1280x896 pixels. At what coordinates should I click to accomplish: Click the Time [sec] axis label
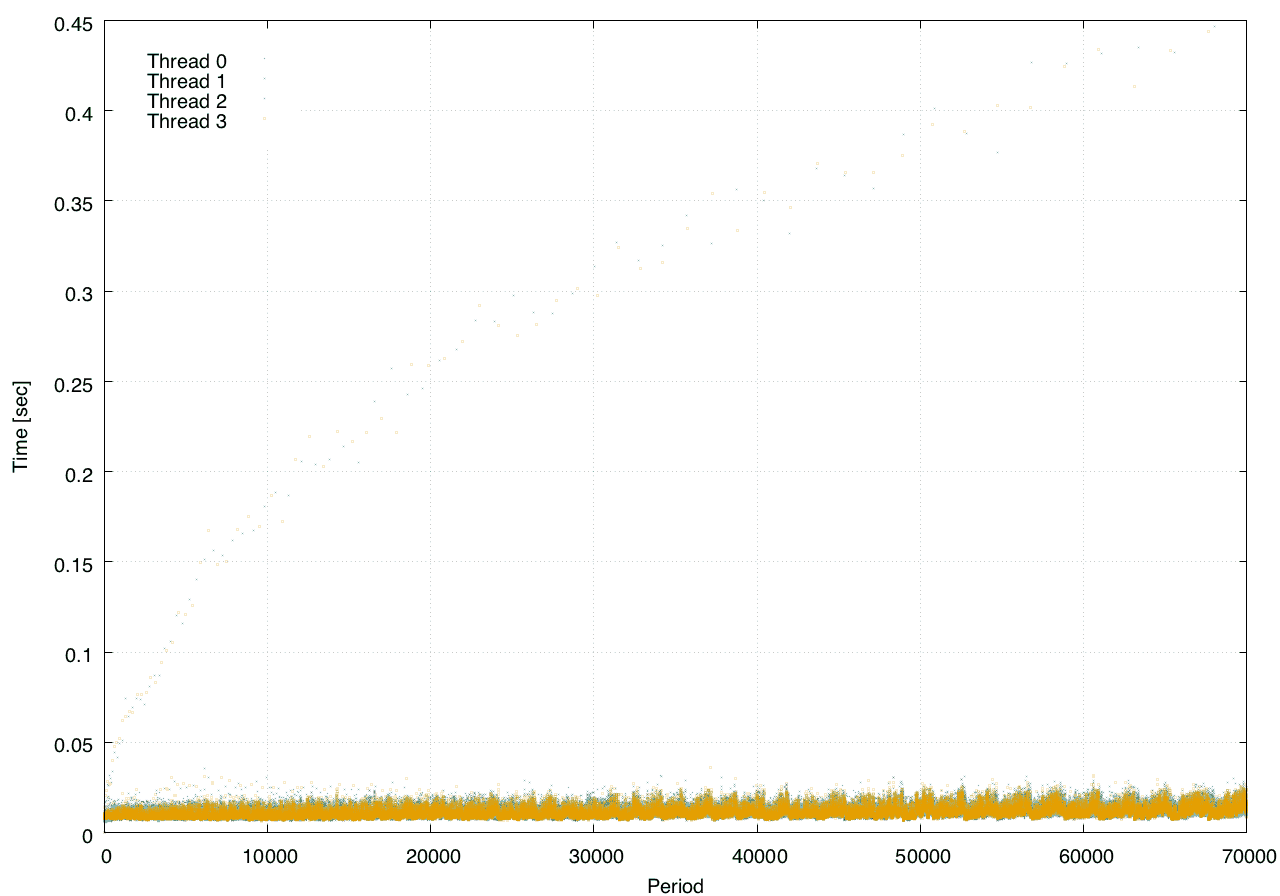pyautogui.click(x=20, y=426)
